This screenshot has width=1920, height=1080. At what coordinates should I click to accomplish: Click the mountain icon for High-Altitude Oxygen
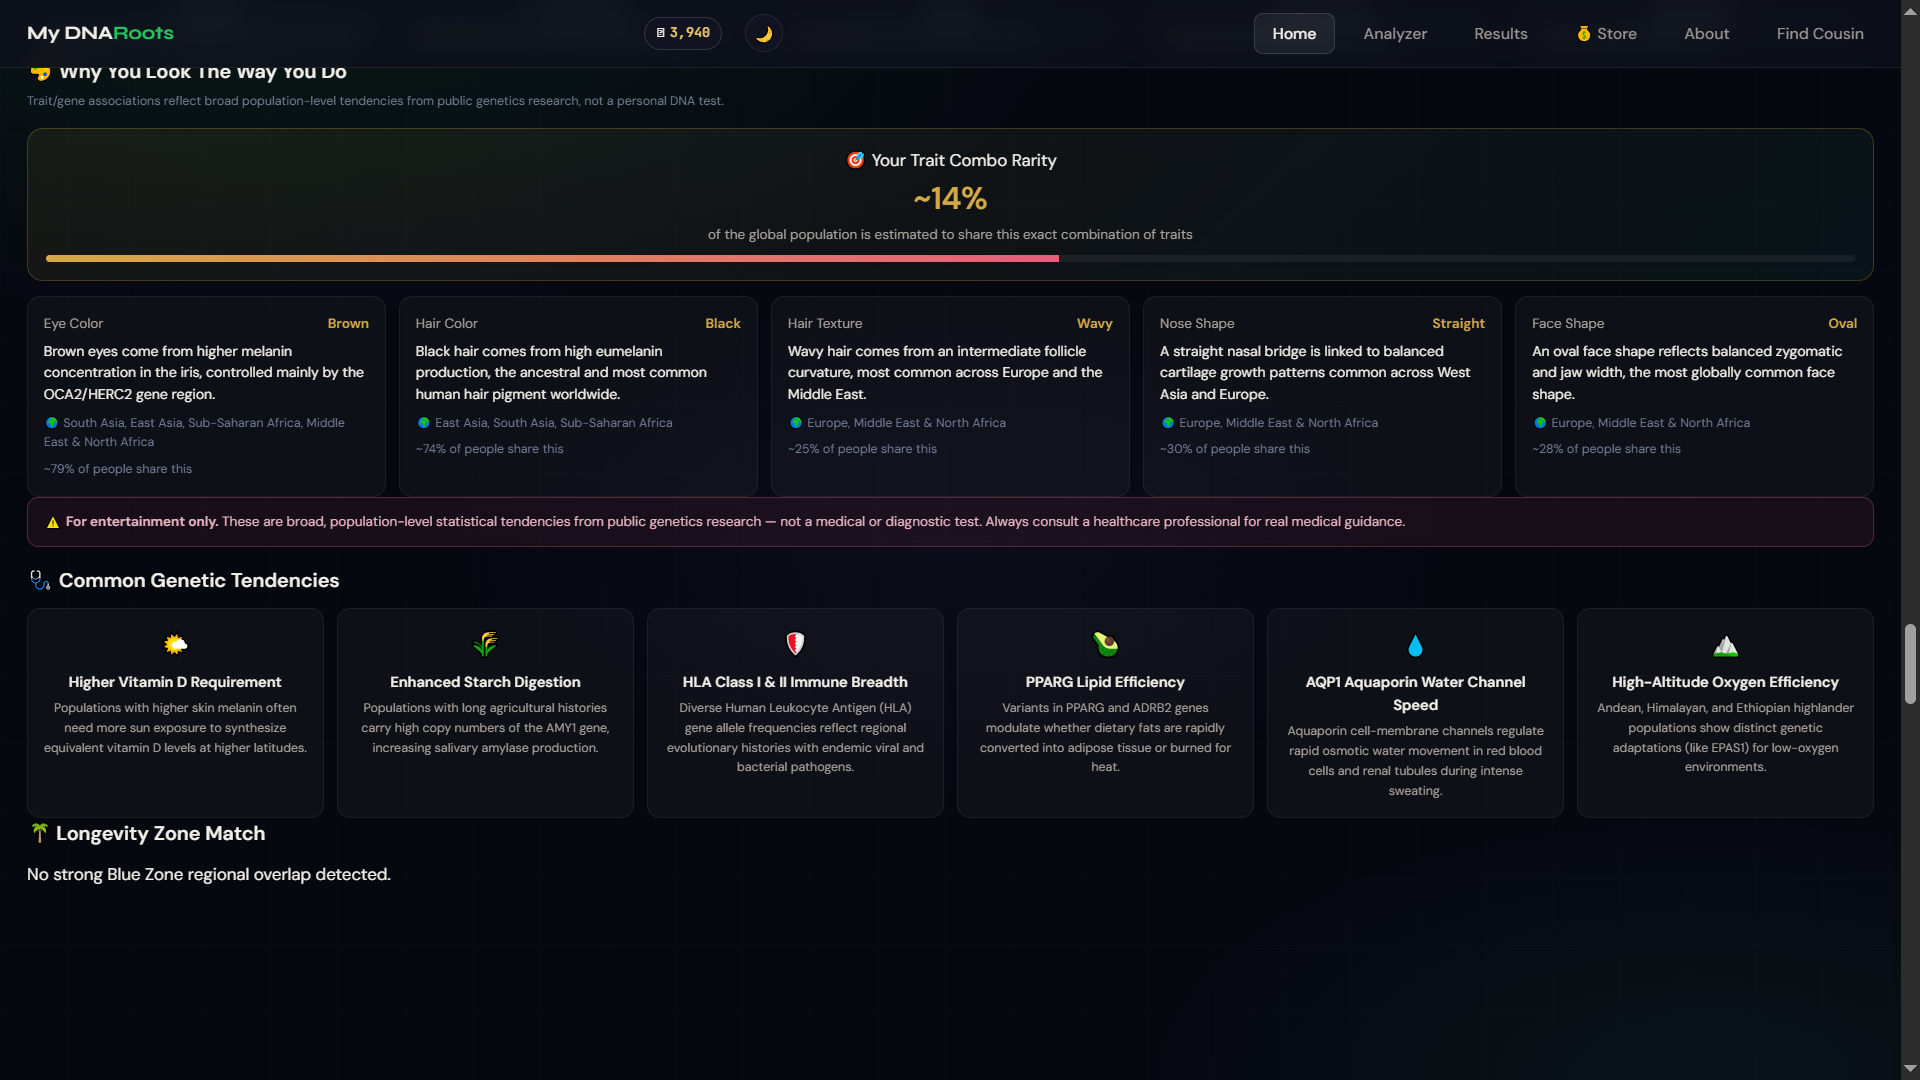point(1725,645)
